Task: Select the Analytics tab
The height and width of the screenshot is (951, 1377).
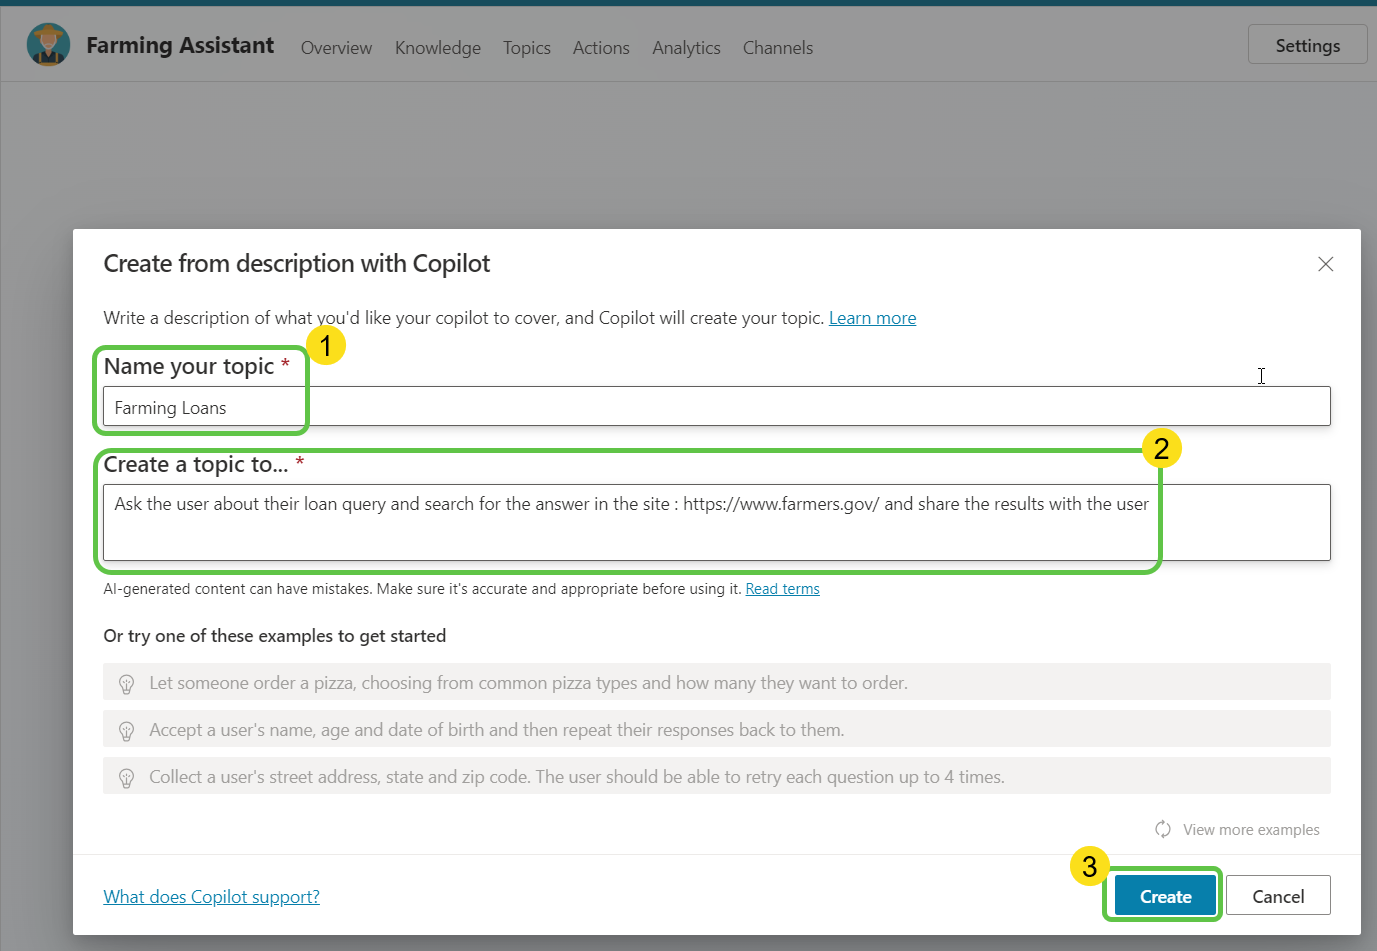Action: coord(686,48)
